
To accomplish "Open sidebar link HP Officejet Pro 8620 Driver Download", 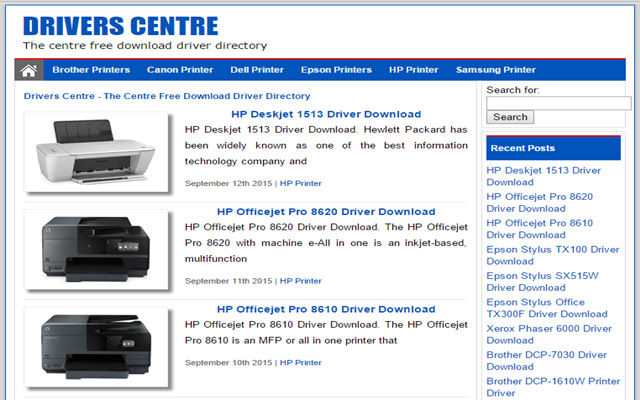I will coord(539,202).
